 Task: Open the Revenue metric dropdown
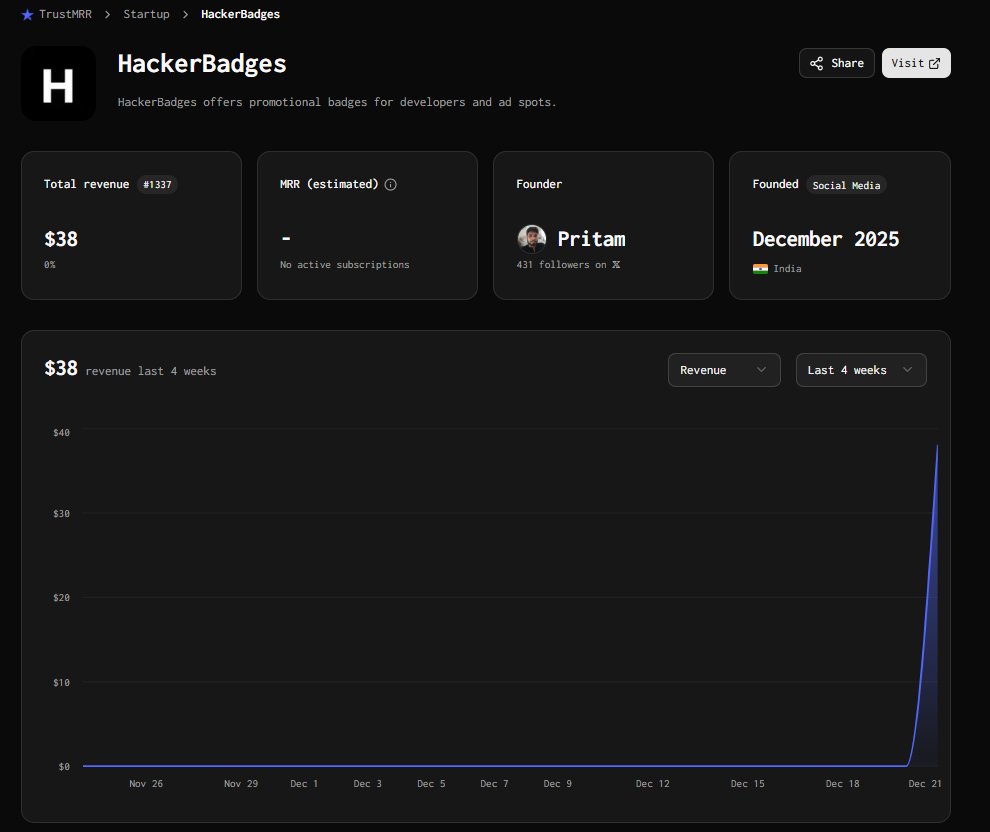point(724,370)
